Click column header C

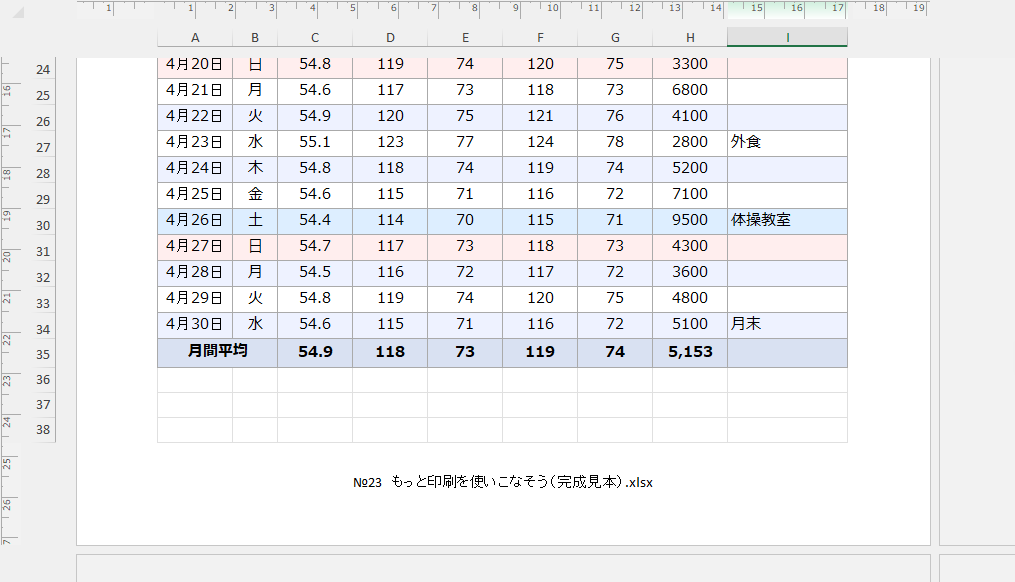pos(315,38)
